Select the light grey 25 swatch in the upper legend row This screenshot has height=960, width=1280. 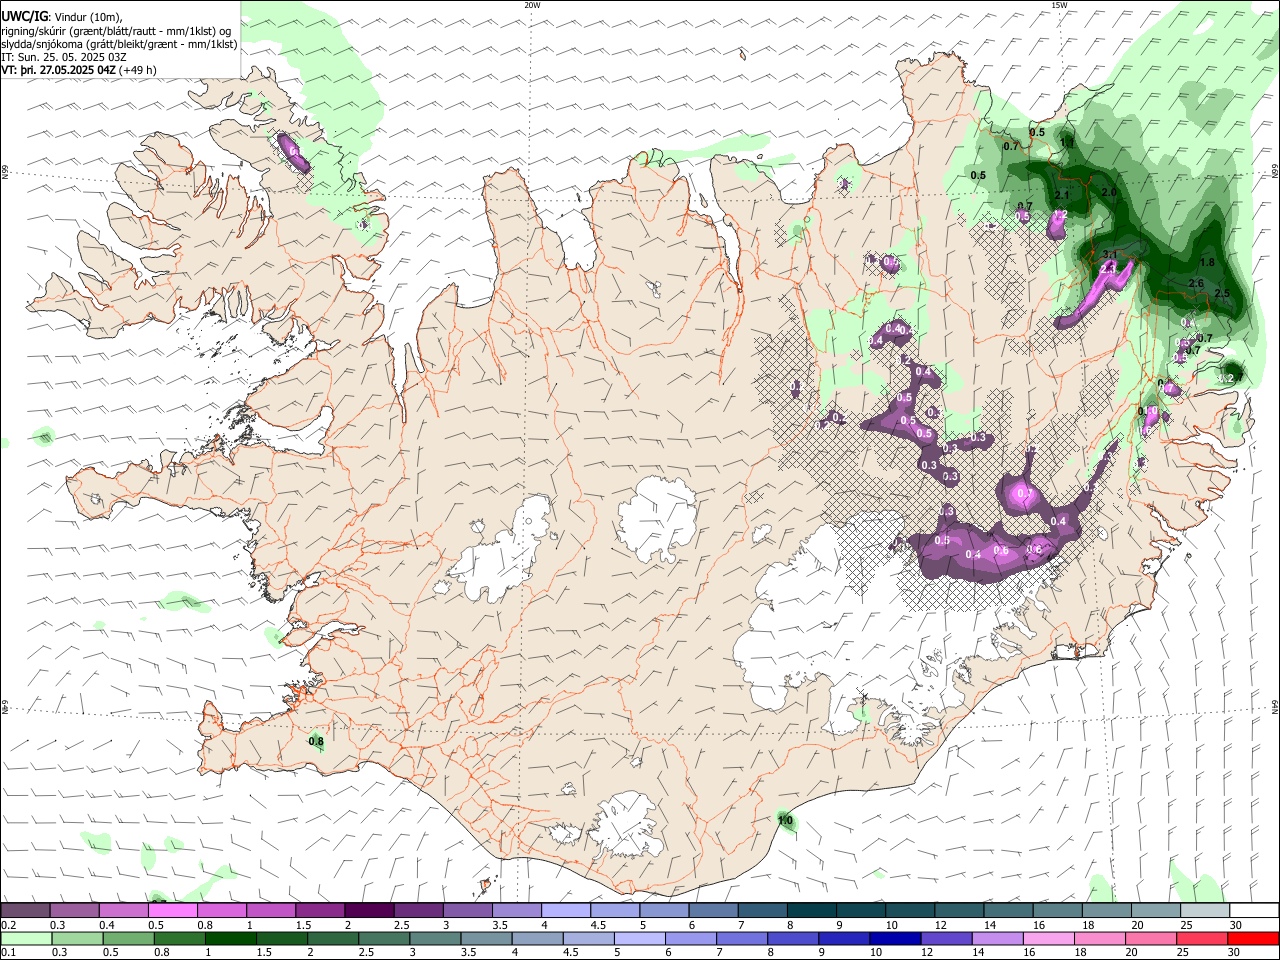(x=1205, y=911)
